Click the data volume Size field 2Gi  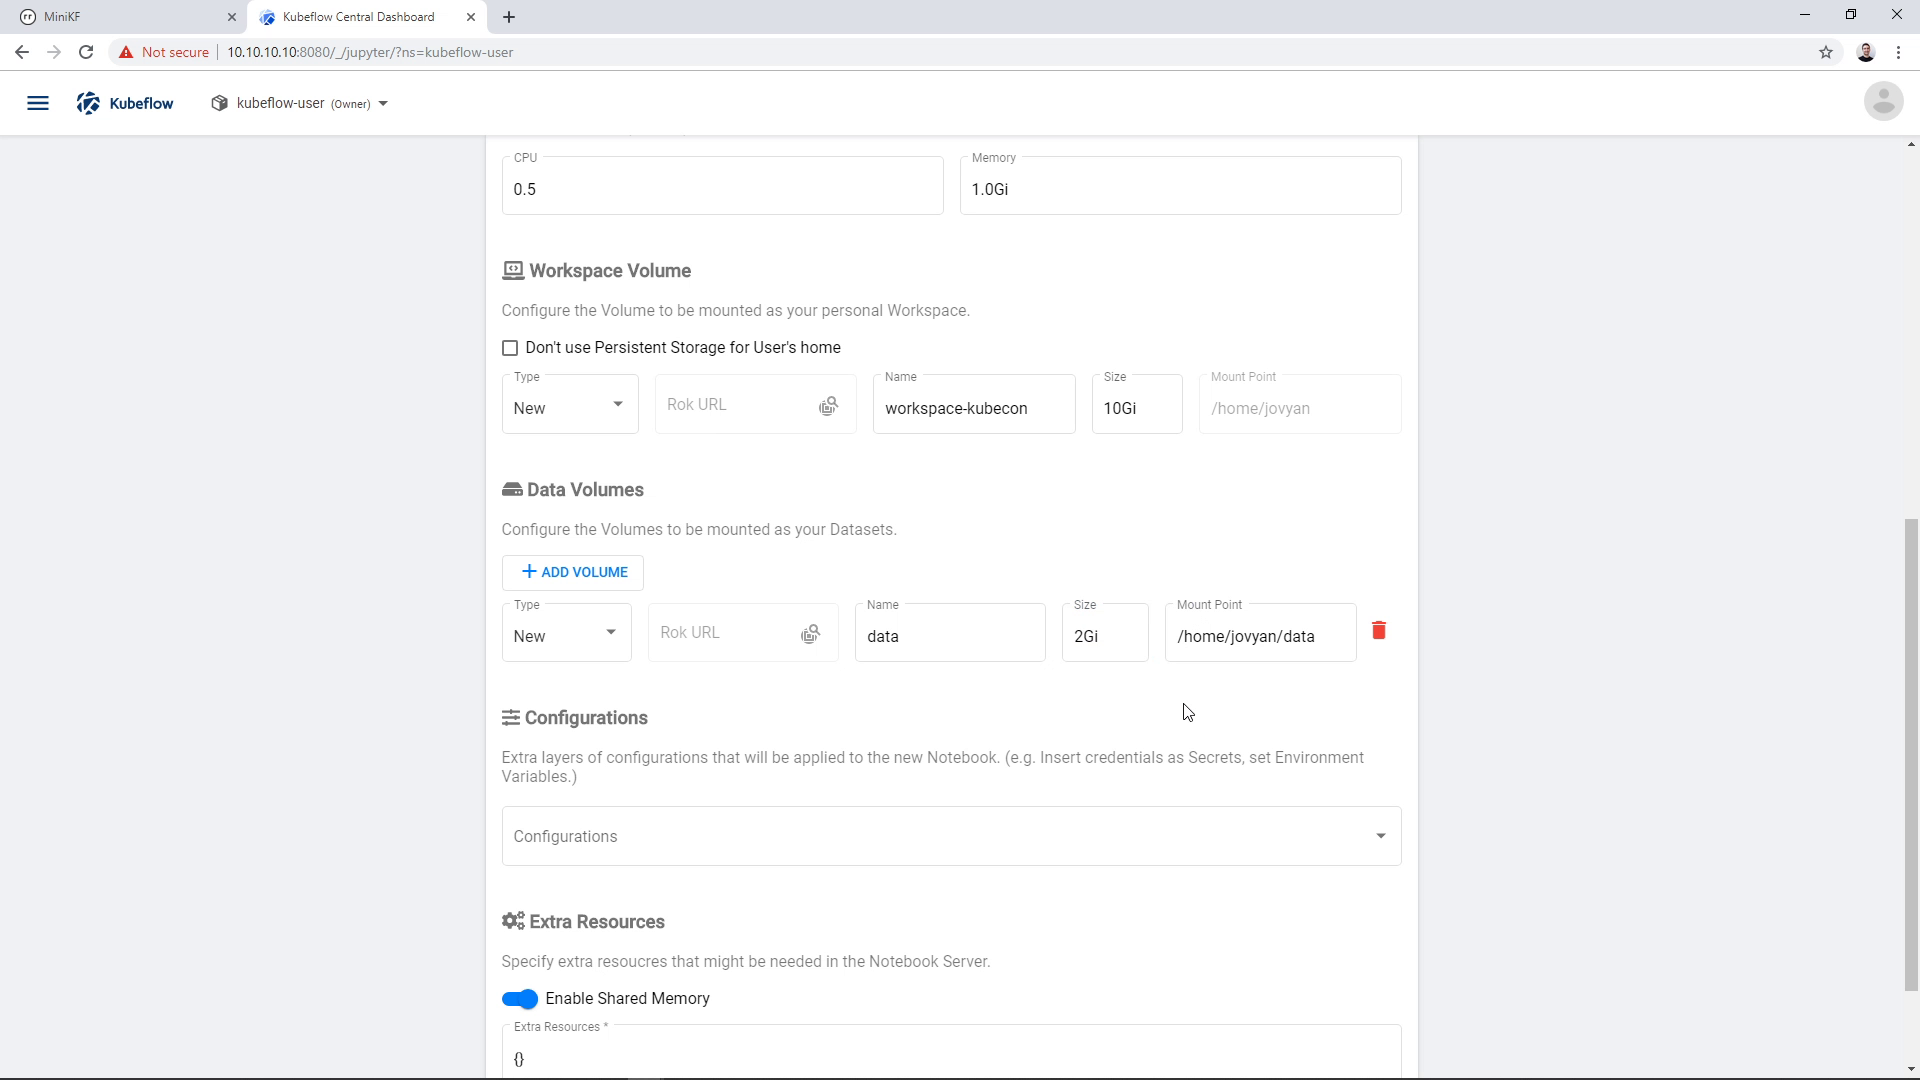(x=1105, y=632)
